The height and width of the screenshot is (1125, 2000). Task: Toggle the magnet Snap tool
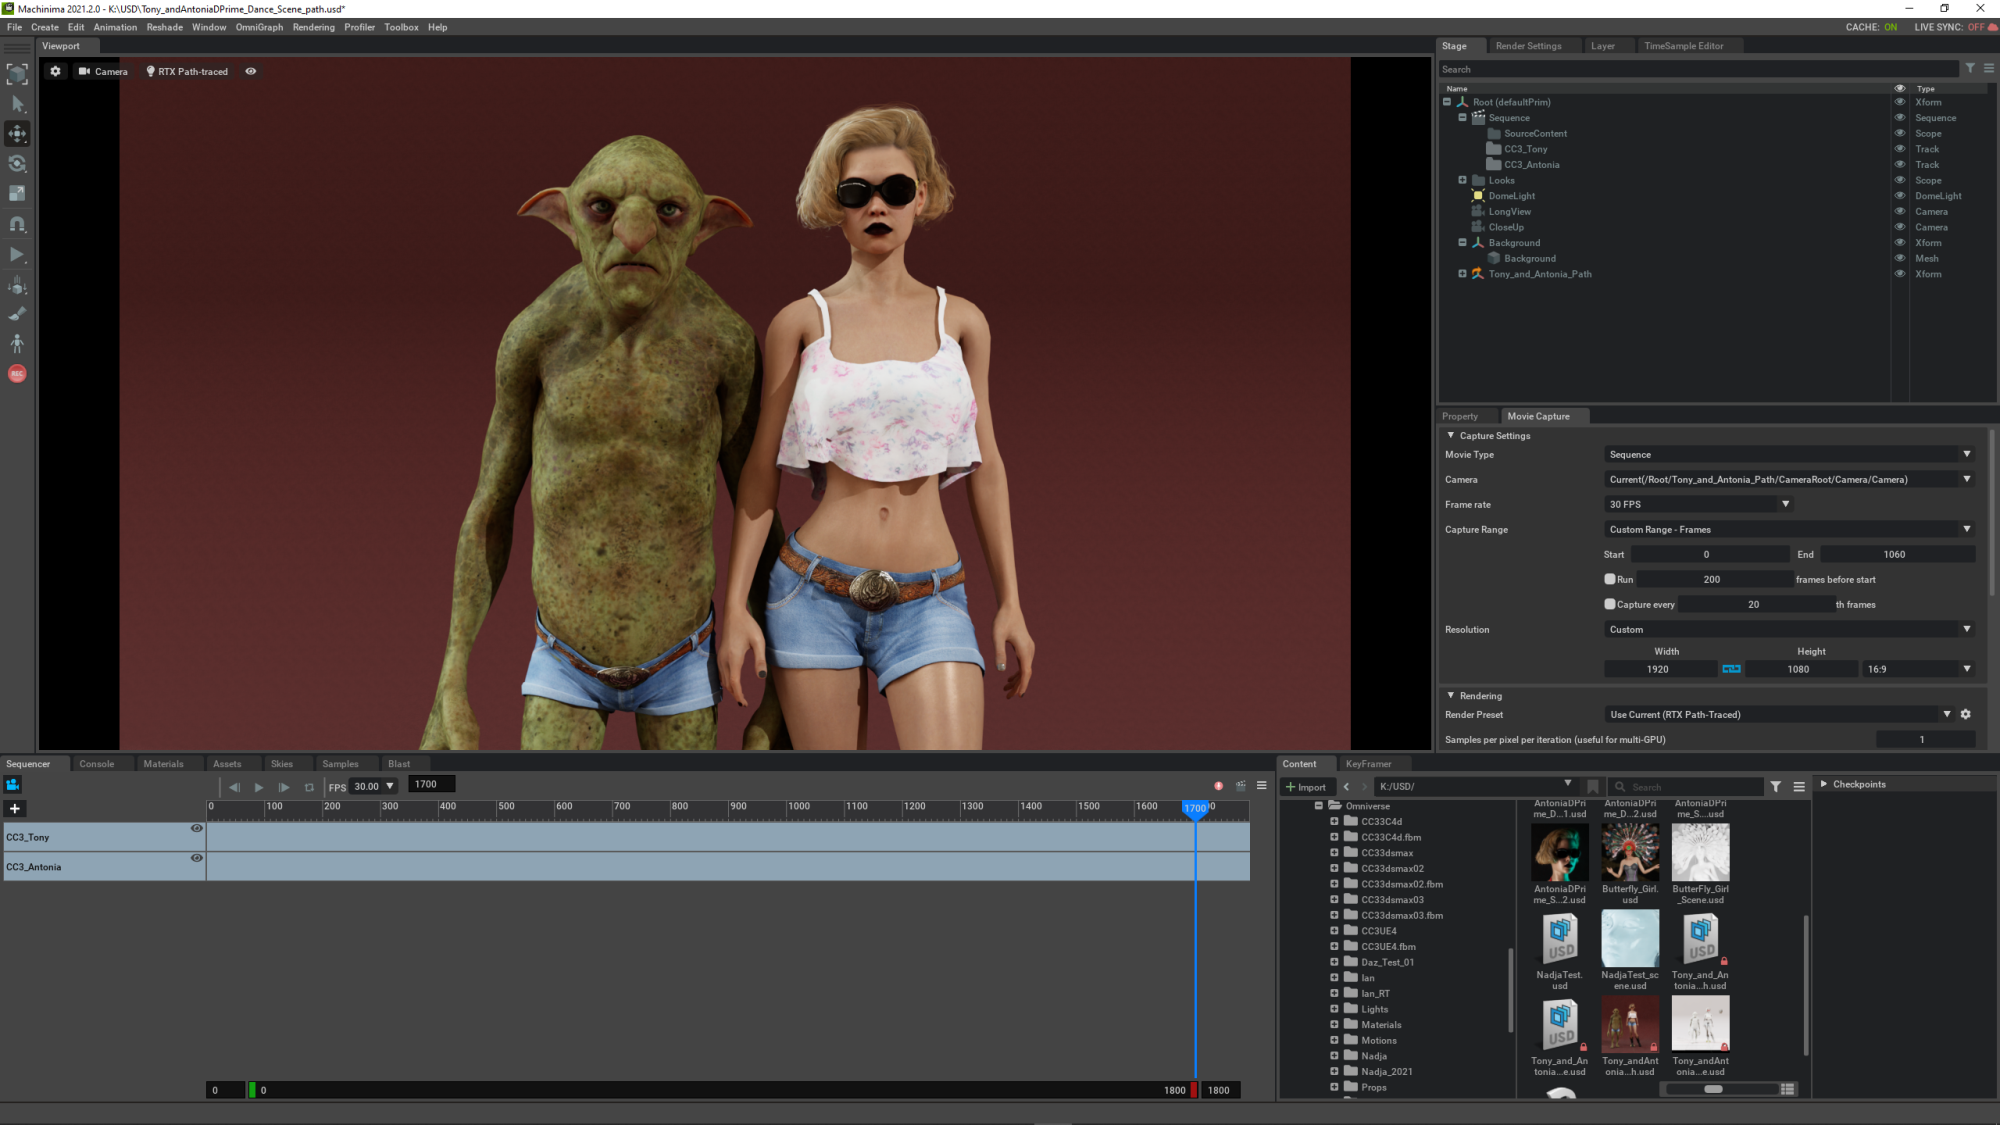pyautogui.click(x=17, y=224)
